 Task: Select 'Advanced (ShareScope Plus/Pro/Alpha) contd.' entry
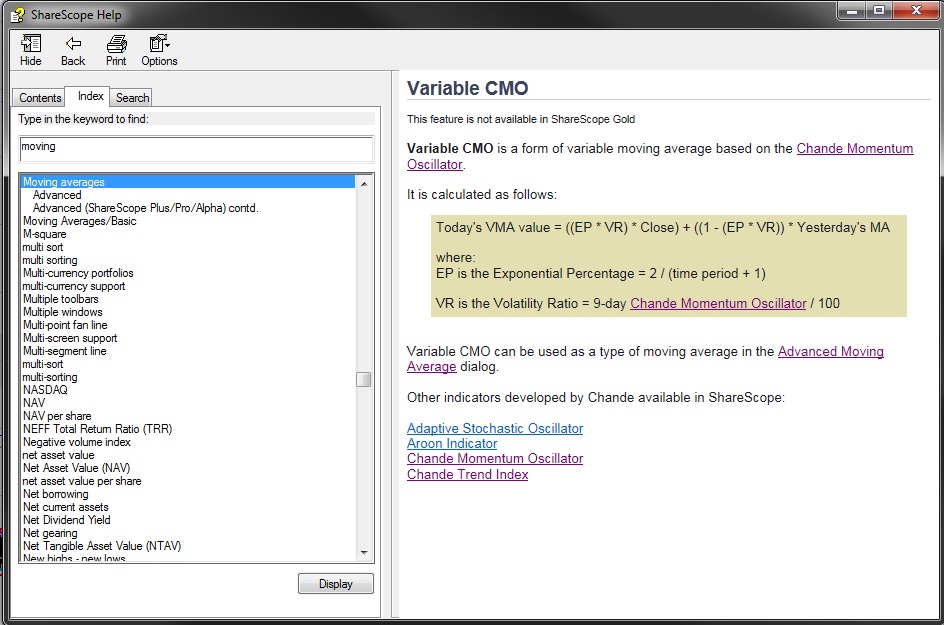point(145,208)
